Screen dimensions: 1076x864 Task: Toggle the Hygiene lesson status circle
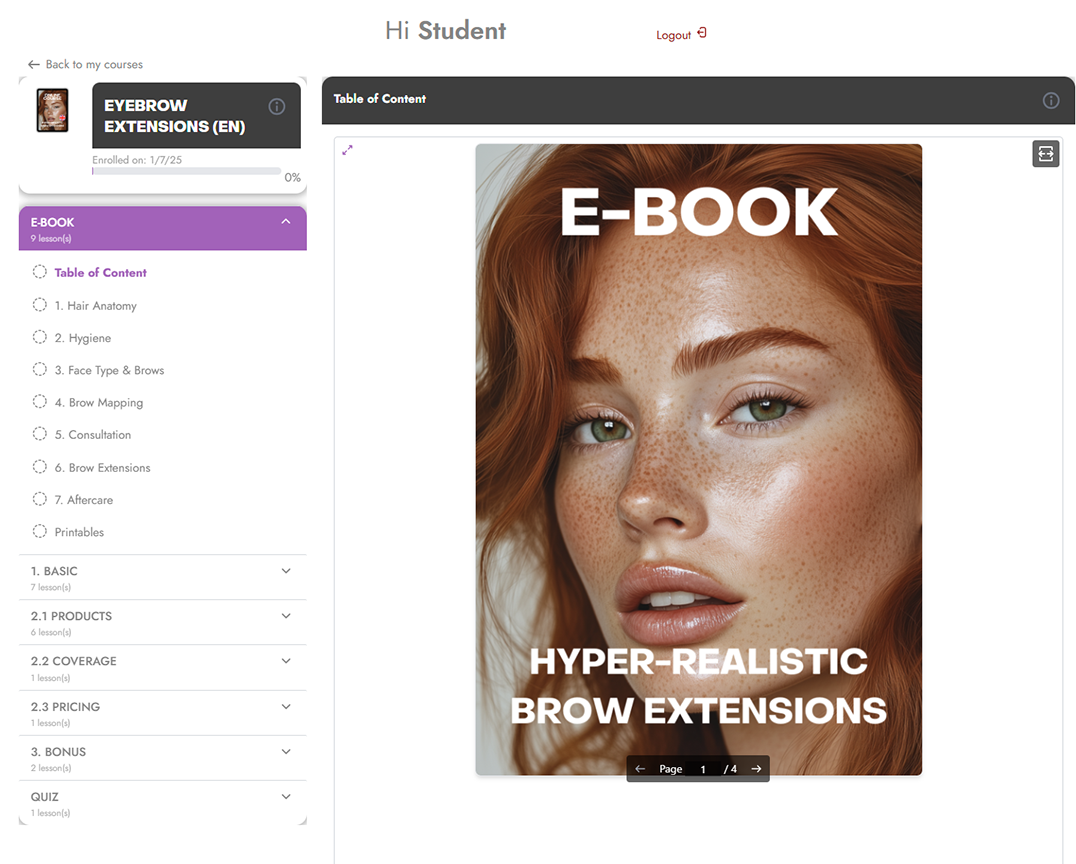pyautogui.click(x=40, y=337)
